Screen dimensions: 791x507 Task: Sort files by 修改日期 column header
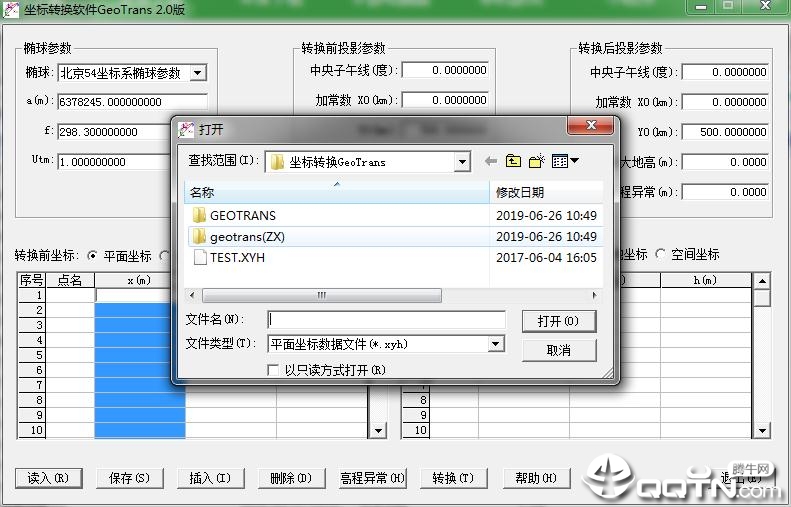545,192
